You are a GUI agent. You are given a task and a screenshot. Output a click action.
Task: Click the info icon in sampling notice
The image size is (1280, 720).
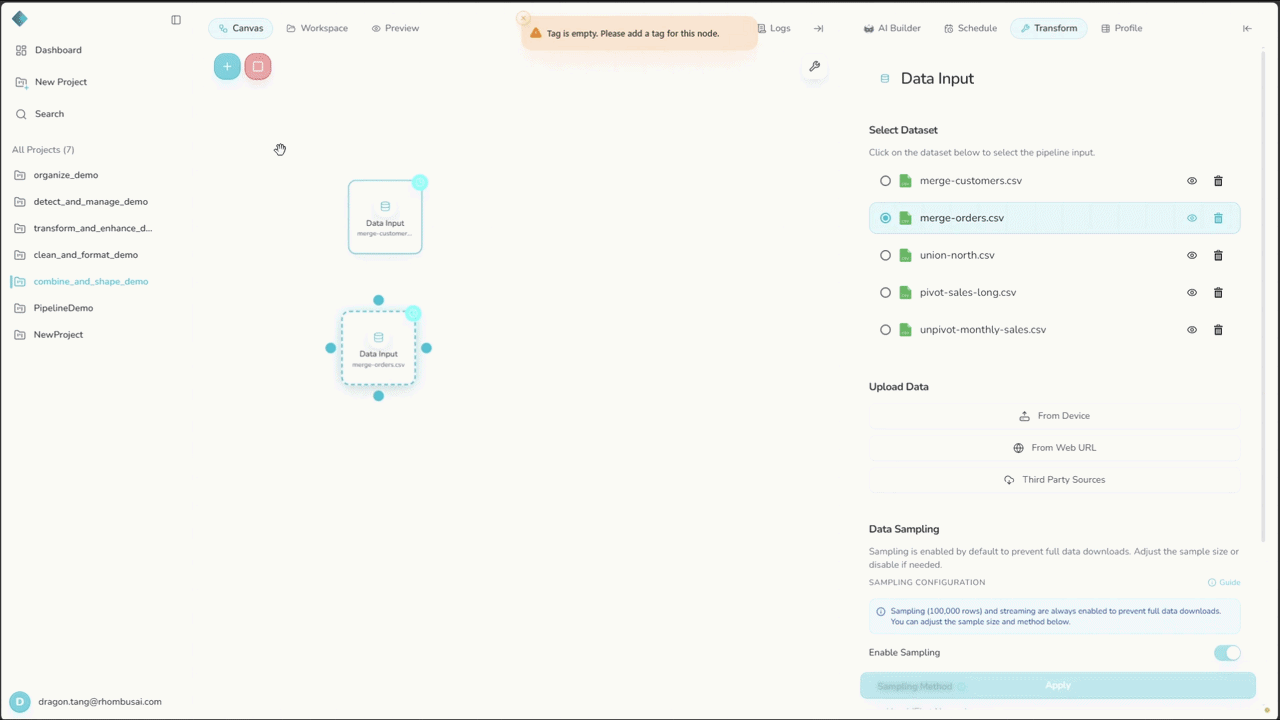click(x=881, y=611)
